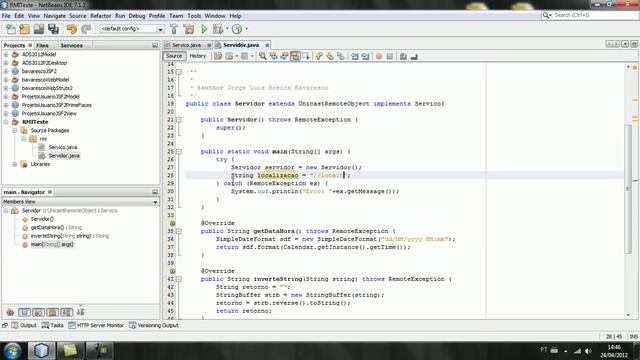640x360 pixels.
Task: Switch to the Files tab
Action: 42,45
